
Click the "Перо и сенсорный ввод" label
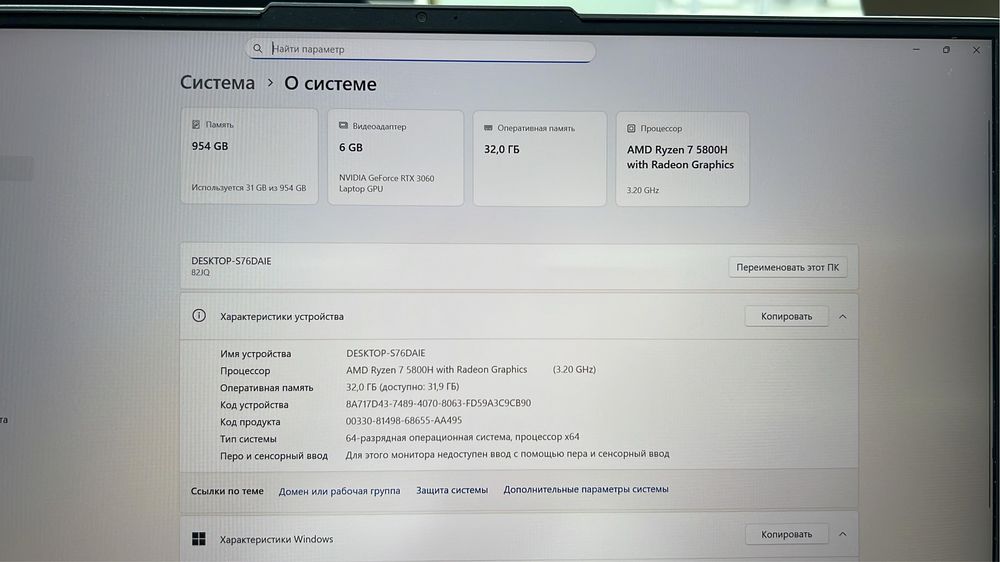[274, 456]
